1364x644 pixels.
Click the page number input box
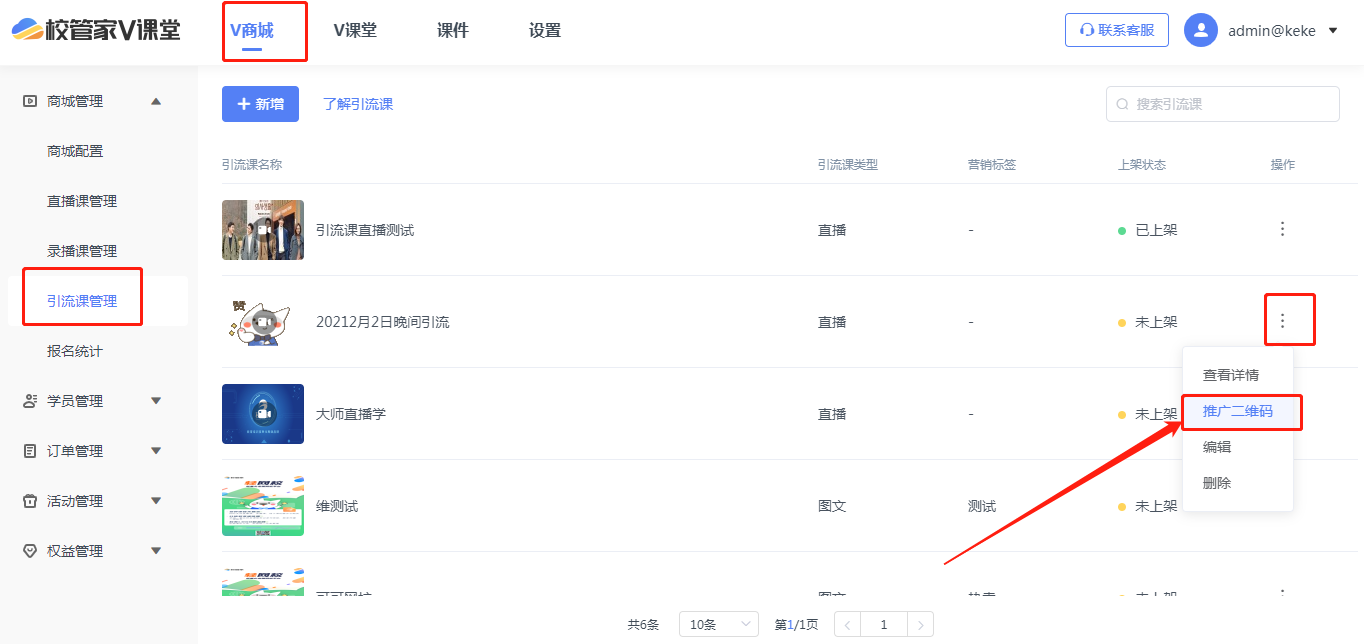click(x=884, y=624)
